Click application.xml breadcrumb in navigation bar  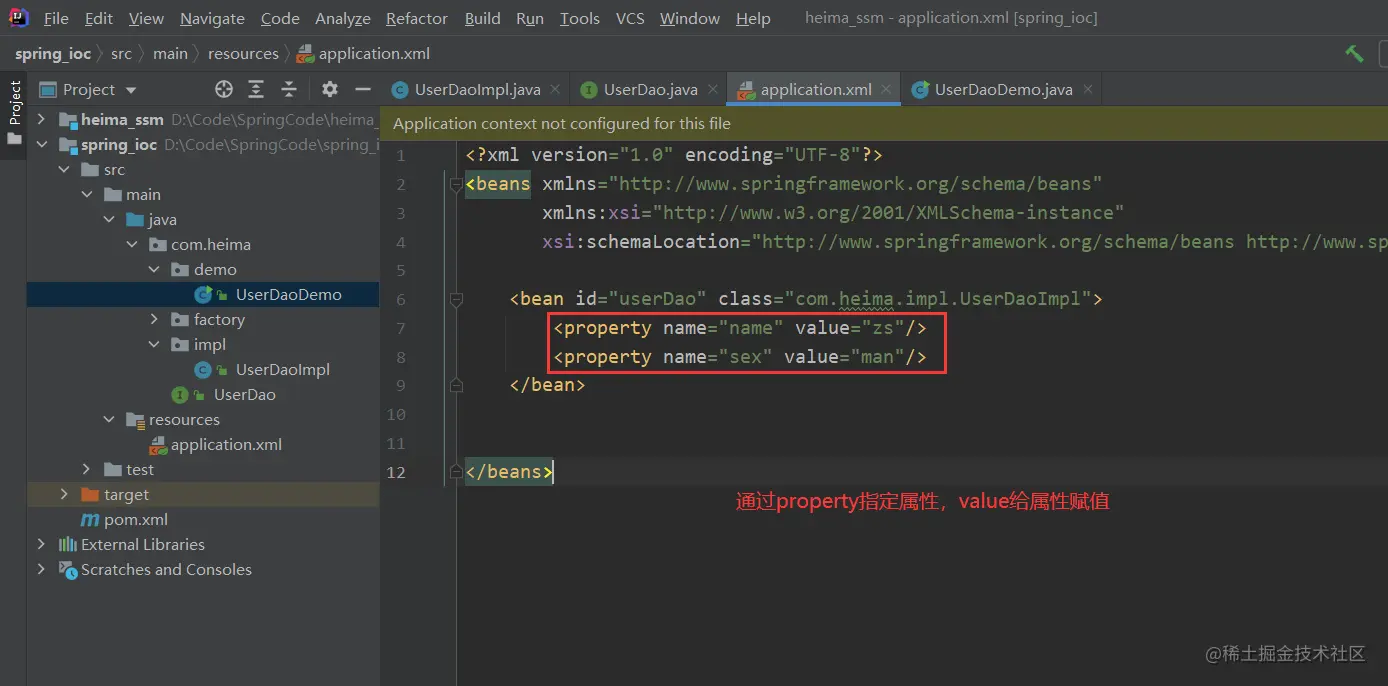(x=364, y=54)
